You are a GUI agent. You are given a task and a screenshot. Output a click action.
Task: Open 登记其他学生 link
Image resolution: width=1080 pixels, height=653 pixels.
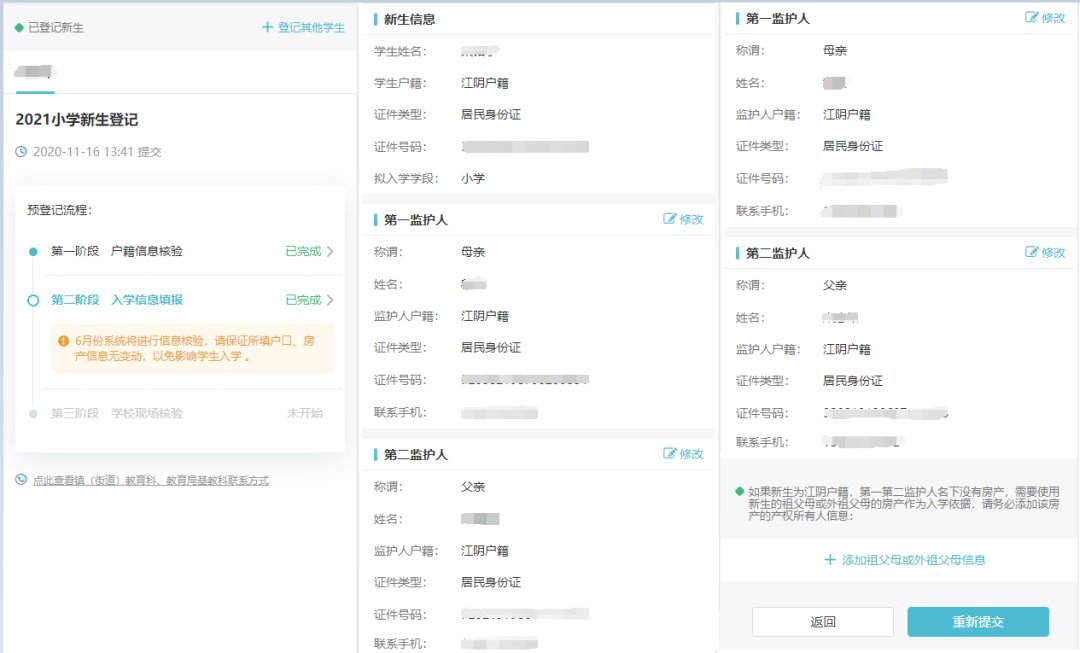[x=311, y=28]
